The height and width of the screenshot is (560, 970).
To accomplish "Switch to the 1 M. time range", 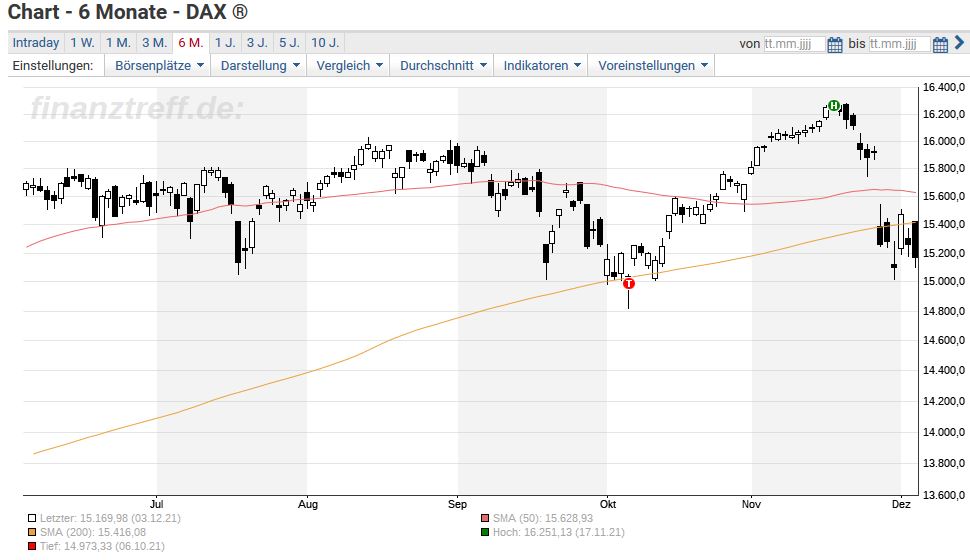I will (118, 43).
